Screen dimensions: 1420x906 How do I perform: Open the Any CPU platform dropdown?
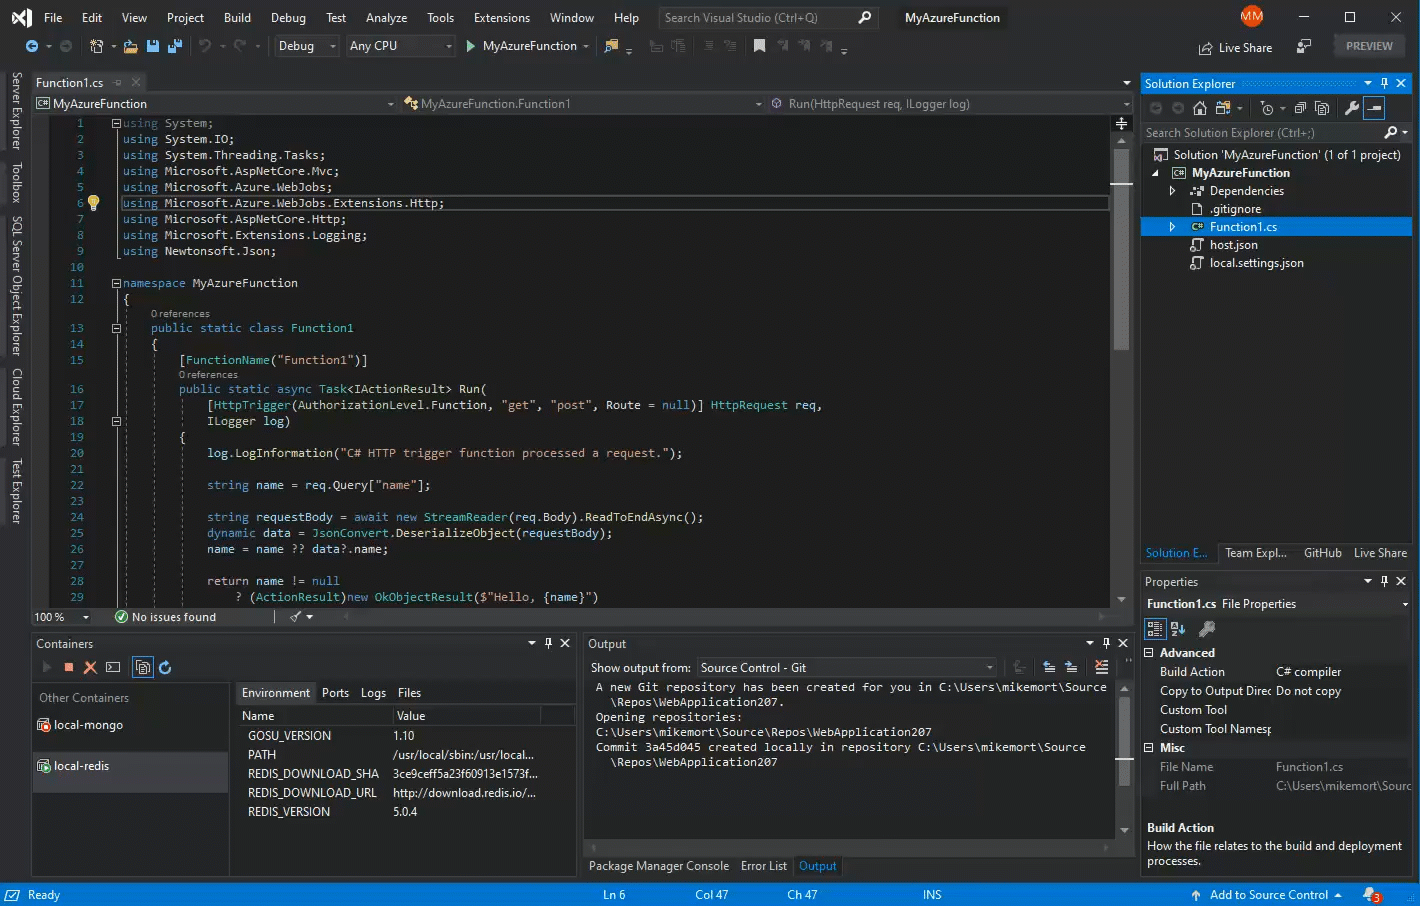449,45
